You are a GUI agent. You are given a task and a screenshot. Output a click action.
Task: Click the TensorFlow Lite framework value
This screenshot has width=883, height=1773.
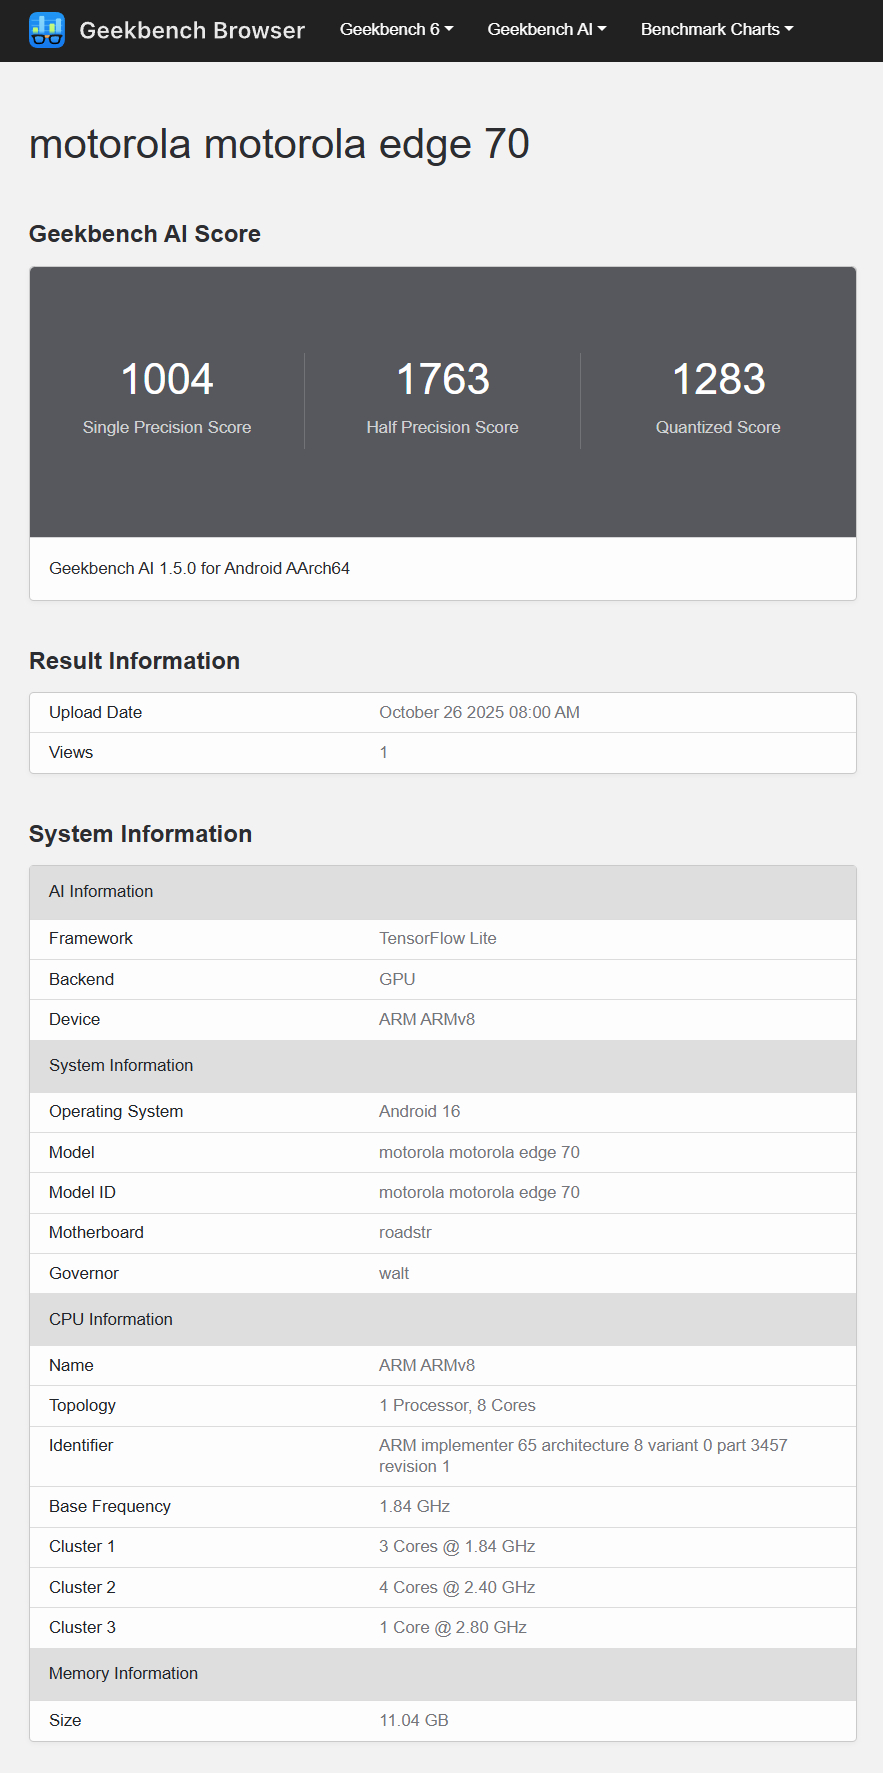(437, 938)
